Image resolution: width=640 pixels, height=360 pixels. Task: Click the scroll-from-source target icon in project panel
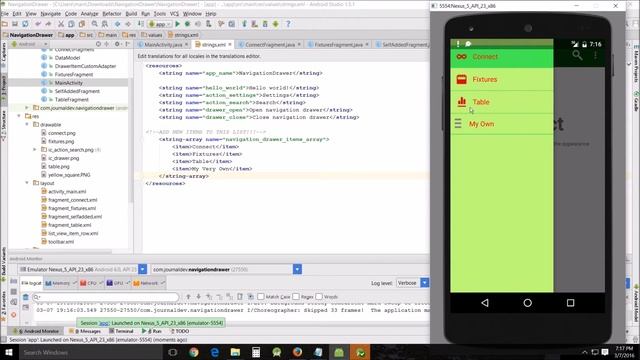[x=98, y=44]
